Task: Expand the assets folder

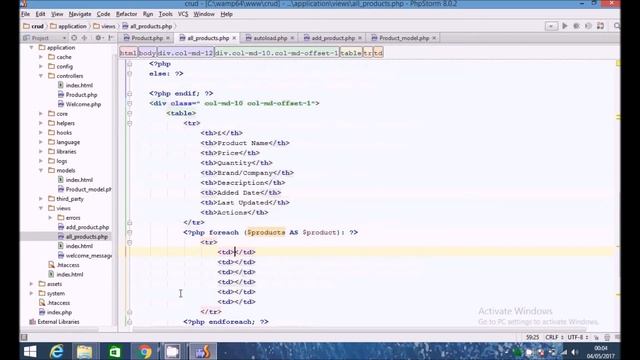Action: [x=31, y=284]
